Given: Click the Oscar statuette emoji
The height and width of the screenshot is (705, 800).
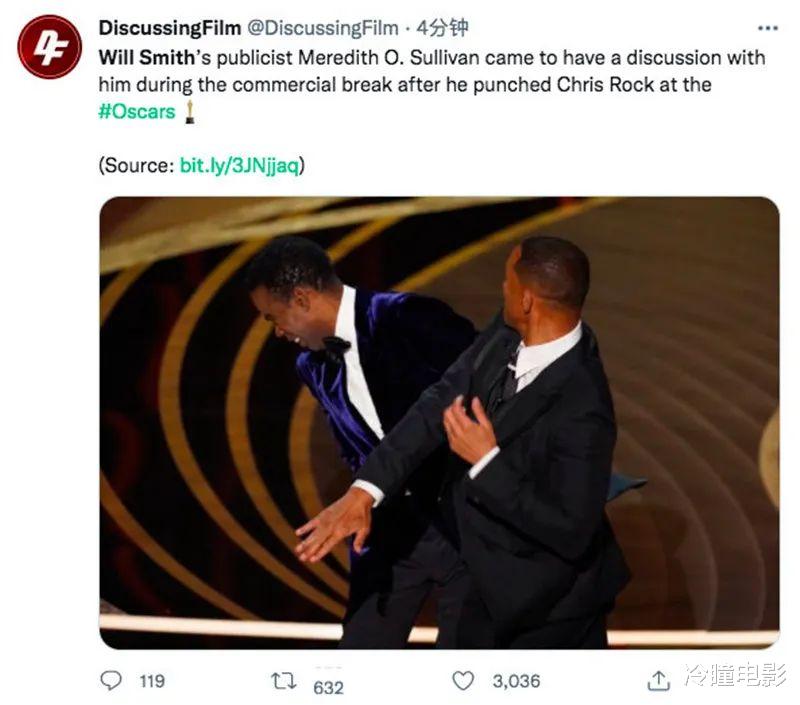Looking at the screenshot, I should (190, 112).
